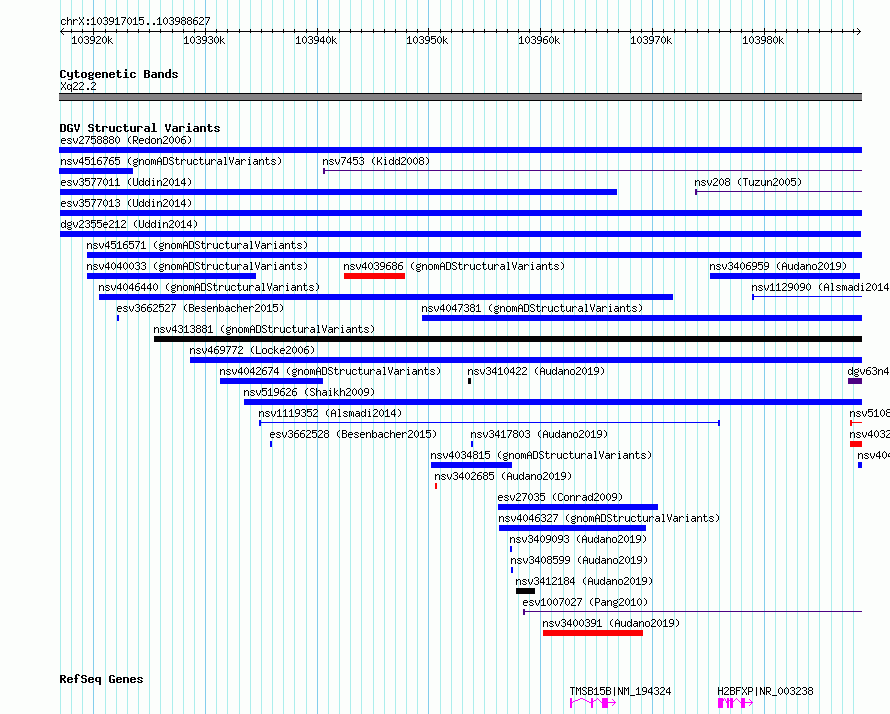
Task: Select the nsv4034815 blue variant bar
Action: coord(471,465)
